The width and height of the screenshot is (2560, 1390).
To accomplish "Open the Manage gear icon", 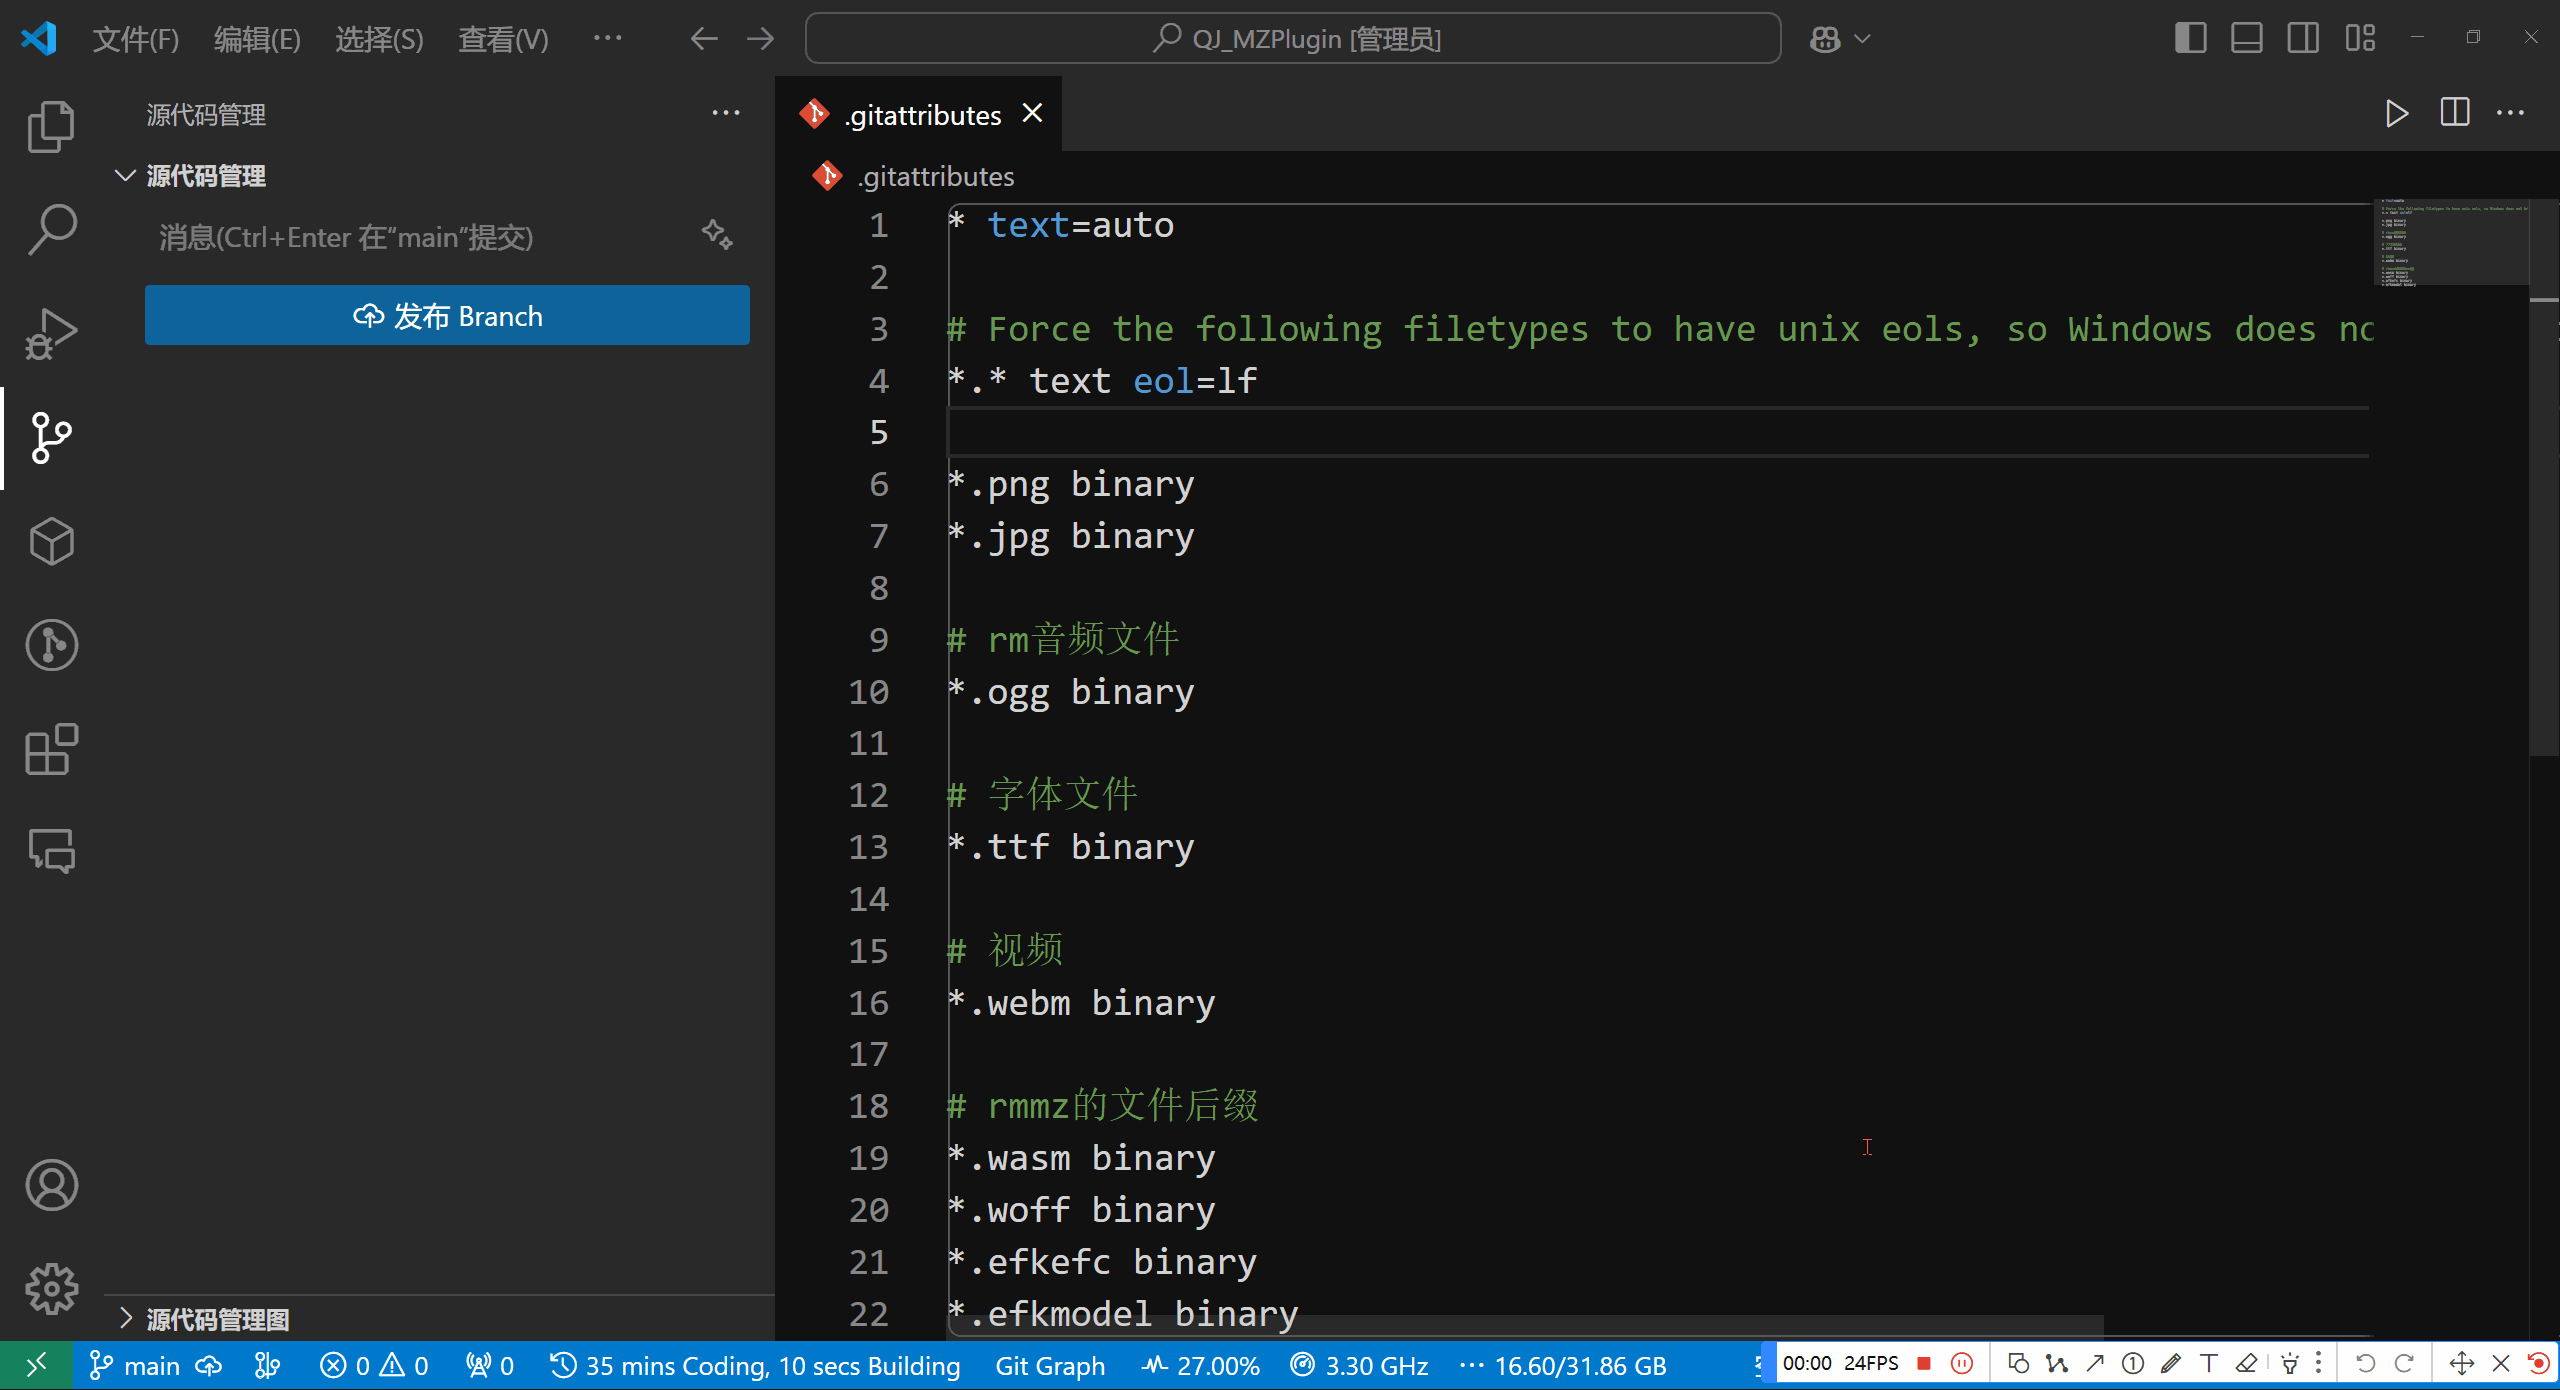I will click(51, 1288).
